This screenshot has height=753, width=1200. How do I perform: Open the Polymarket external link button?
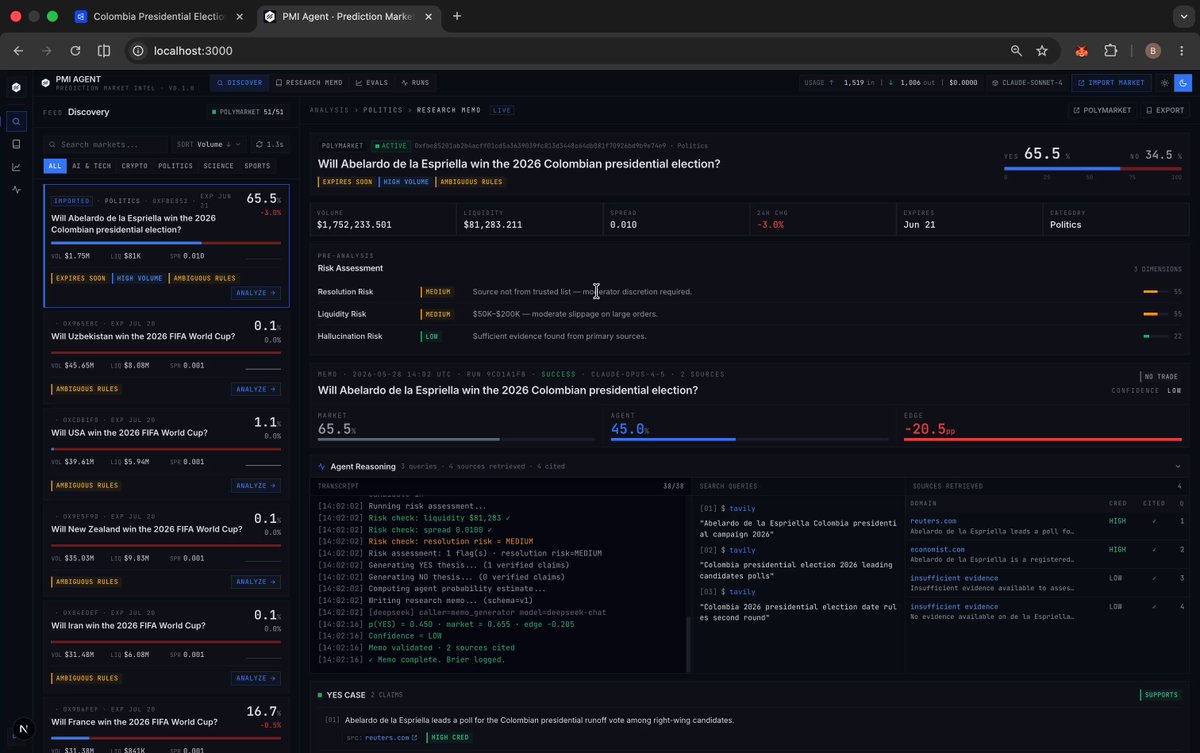tap(1104, 110)
